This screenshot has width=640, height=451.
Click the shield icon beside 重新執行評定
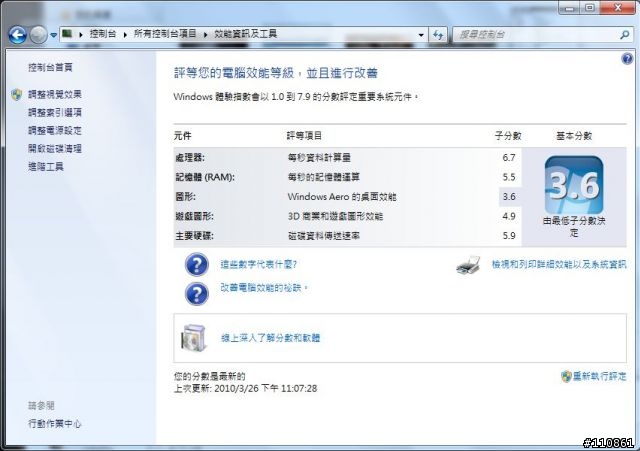pos(566,376)
